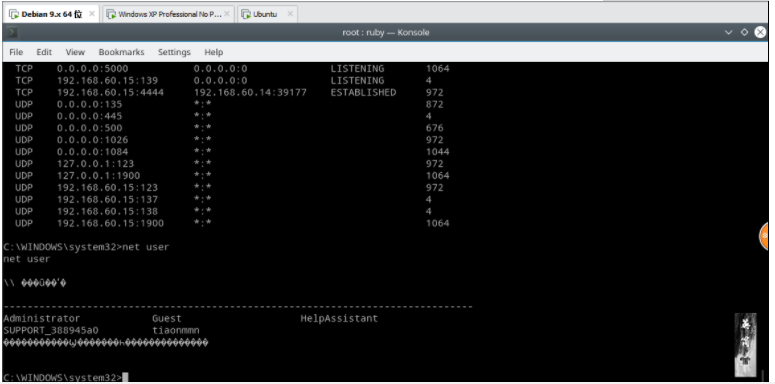This screenshot has height=384, width=775.
Task: Click the UDP address 0.0.0.0:445
Action: (x=89, y=116)
